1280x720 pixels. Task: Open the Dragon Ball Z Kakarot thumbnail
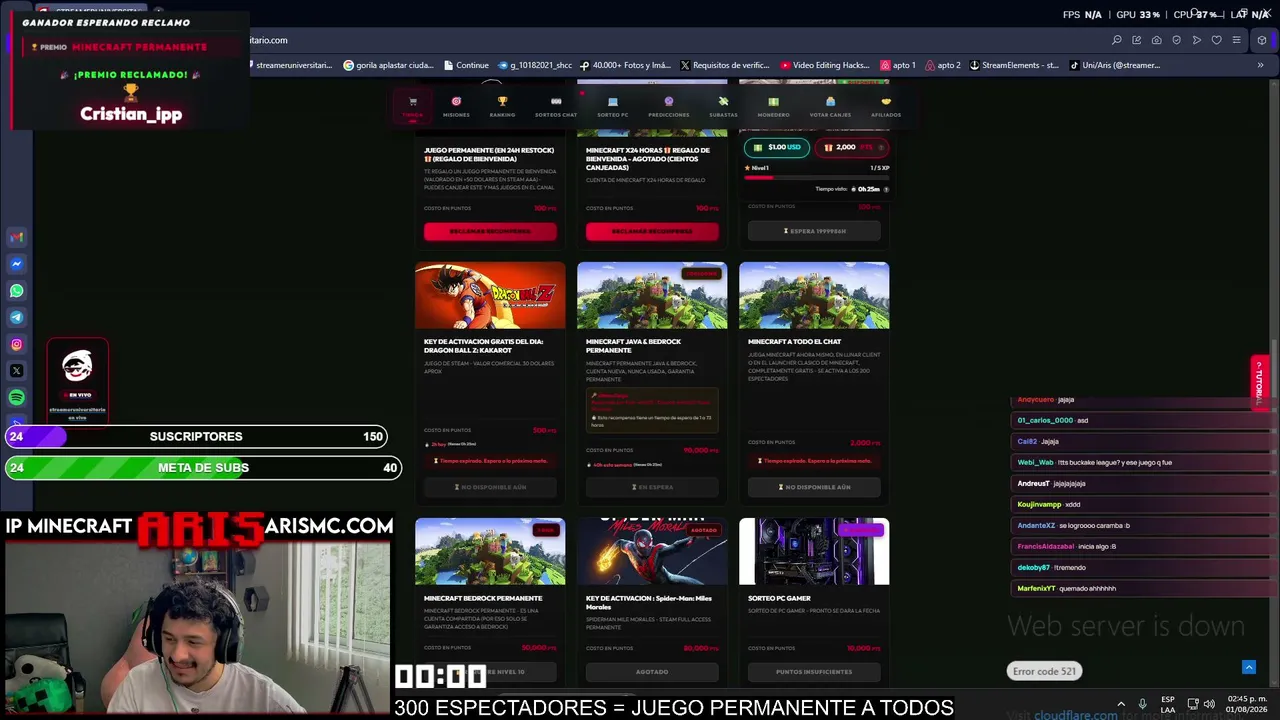pos(490,295)
